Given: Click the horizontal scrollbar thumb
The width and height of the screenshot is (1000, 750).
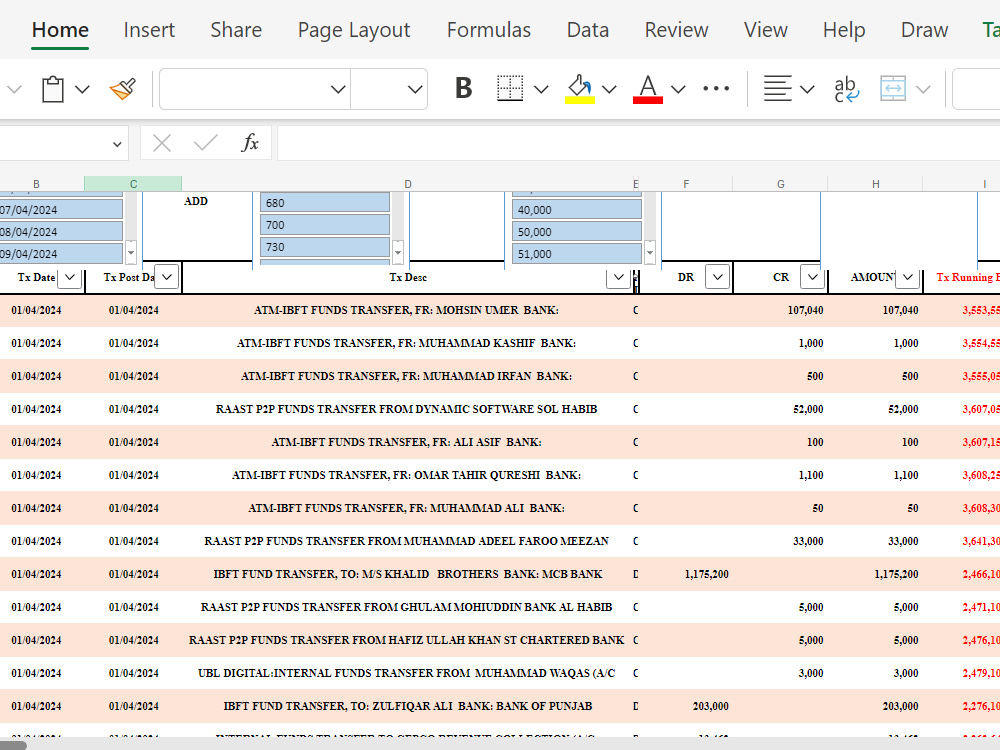Looking at the screenshot, I should 13,745.
